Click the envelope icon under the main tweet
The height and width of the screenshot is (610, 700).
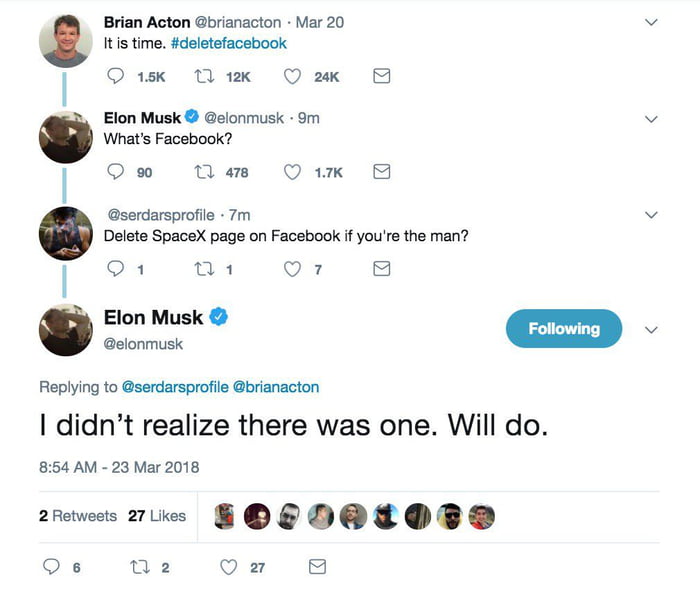point(317,567)
